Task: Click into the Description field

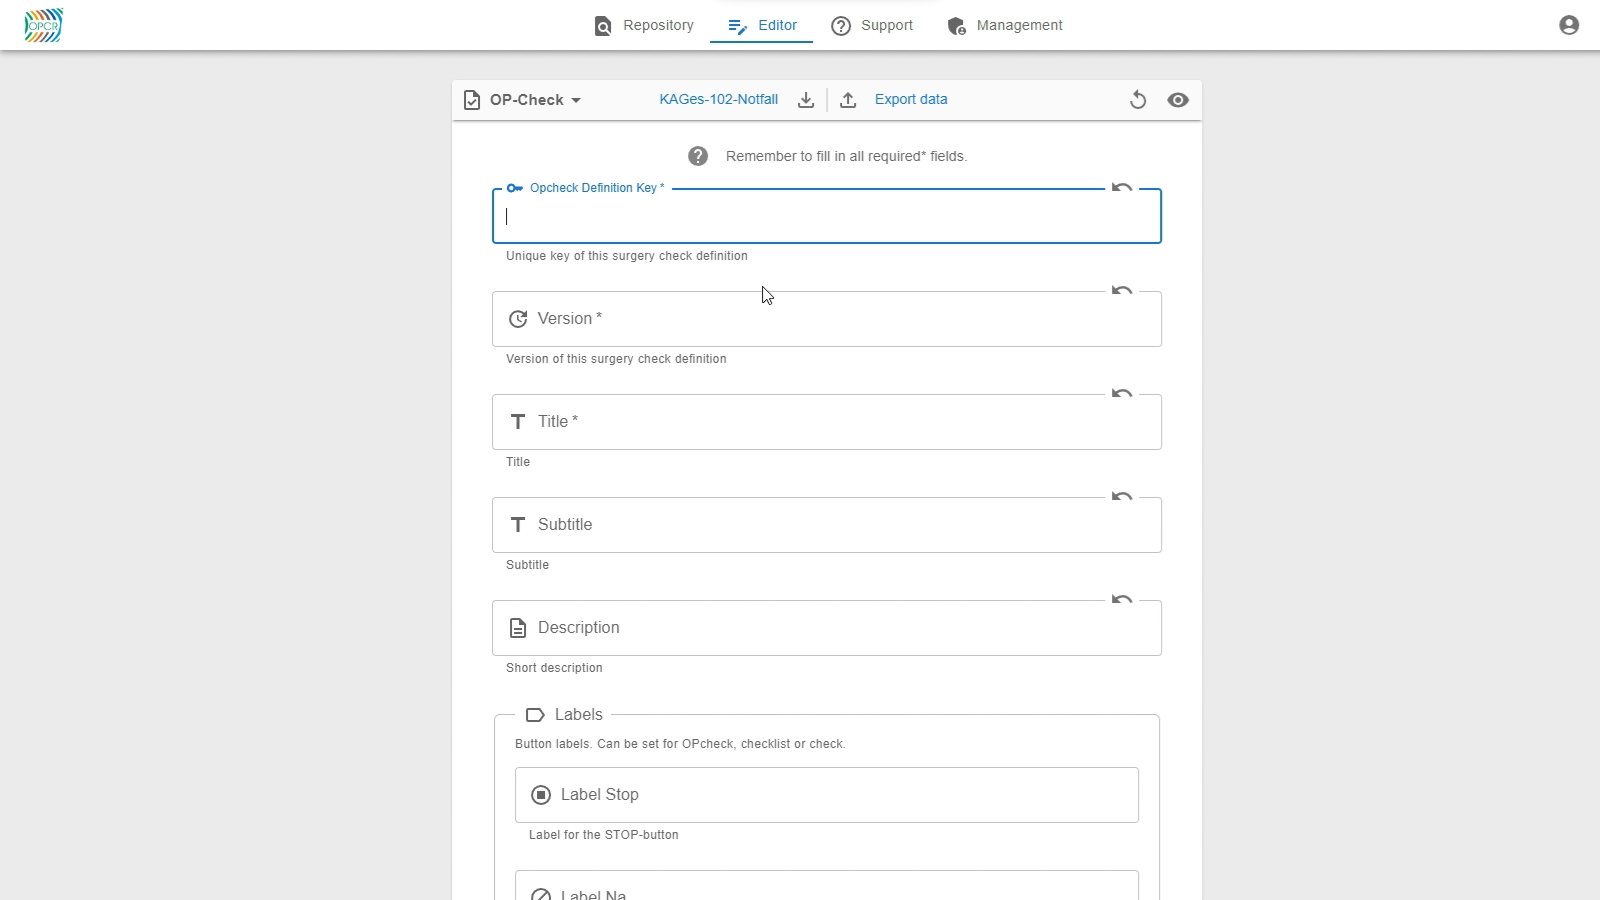Action: point(827,628)
